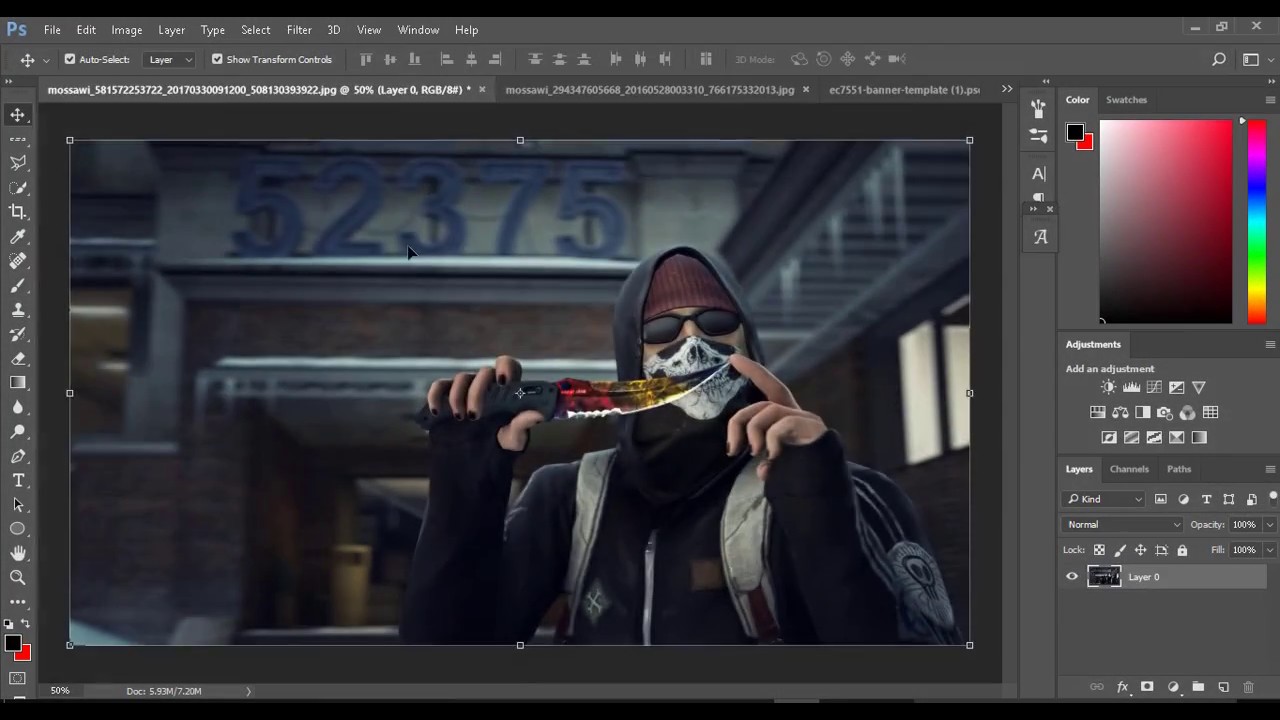This screenshot has height=720, width=1280.
Task: Add a Curves adjustment
Action: [x=1154, y=387]
